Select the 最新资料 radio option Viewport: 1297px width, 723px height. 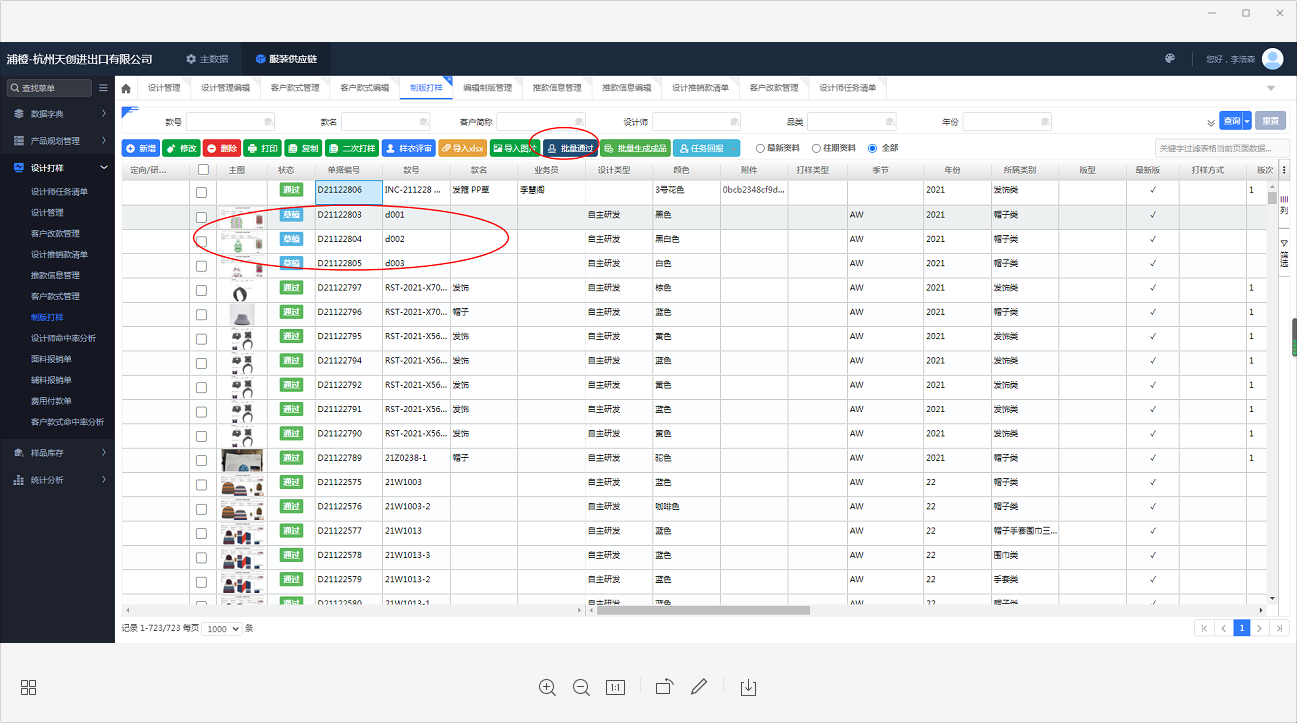point(761,148)
